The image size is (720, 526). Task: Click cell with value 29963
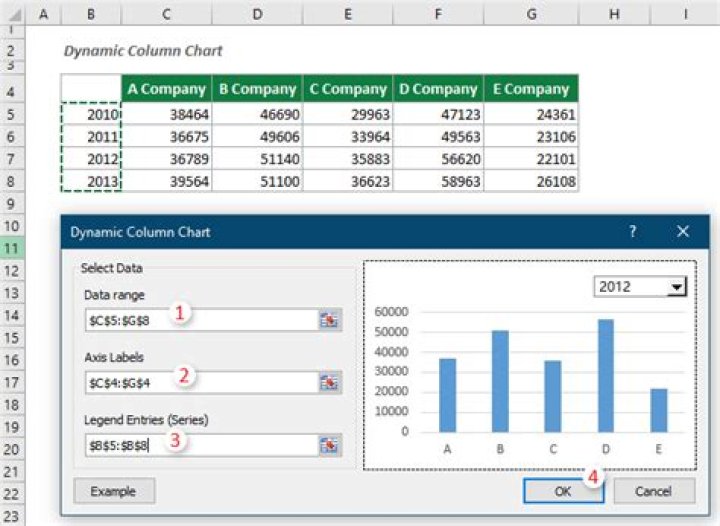click(x=348, y=114)
